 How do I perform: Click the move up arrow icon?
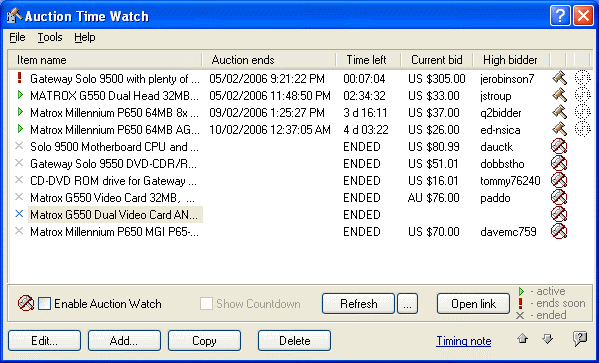(523, 339)
